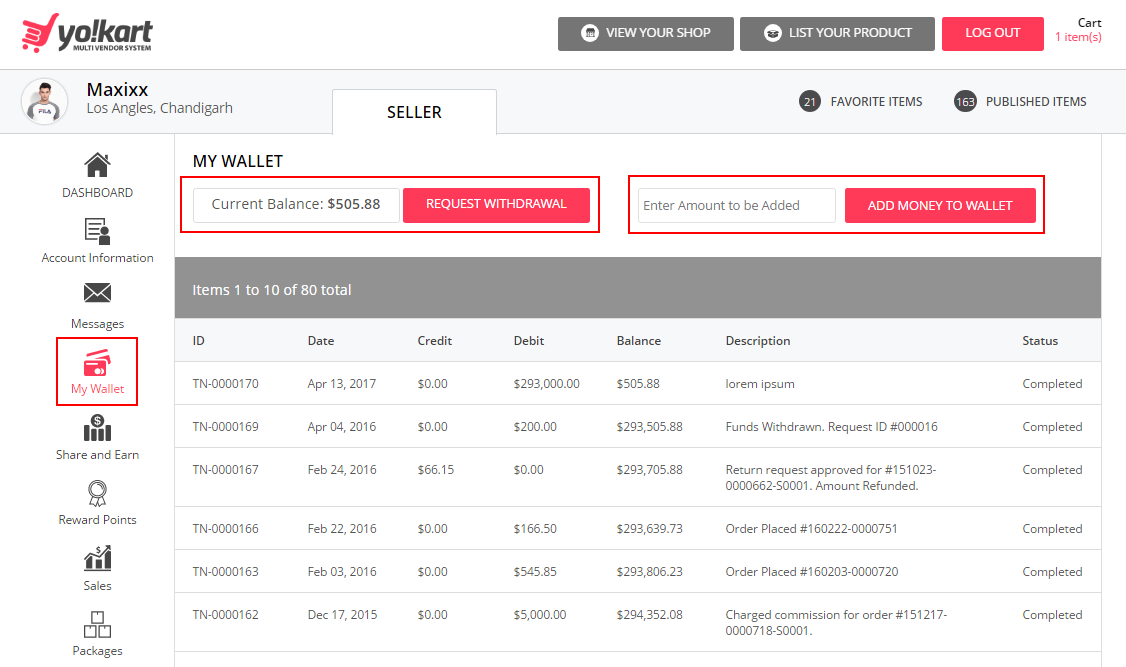Click the Completed status for TN-0000167
1126x667 pixels.
[1052, 470]
